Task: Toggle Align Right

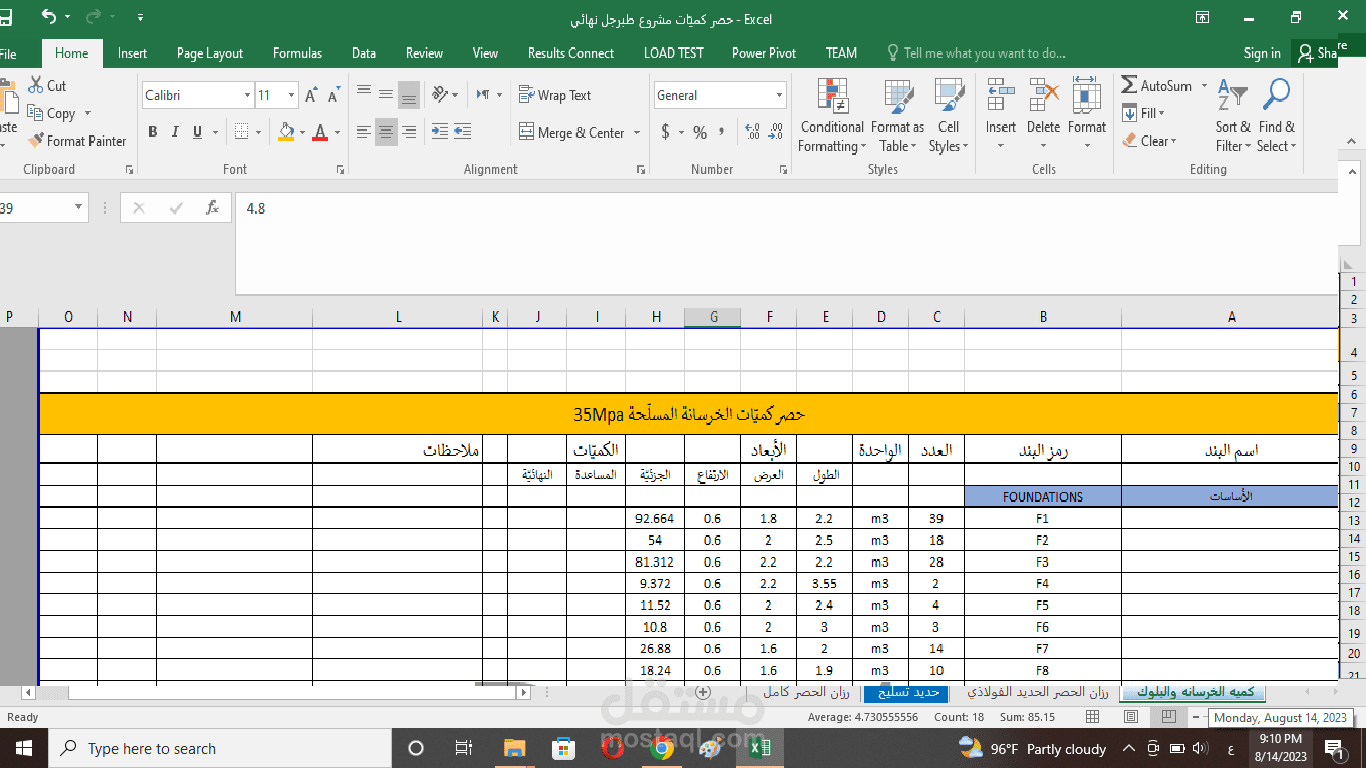Action: click(x=408, y=132)
